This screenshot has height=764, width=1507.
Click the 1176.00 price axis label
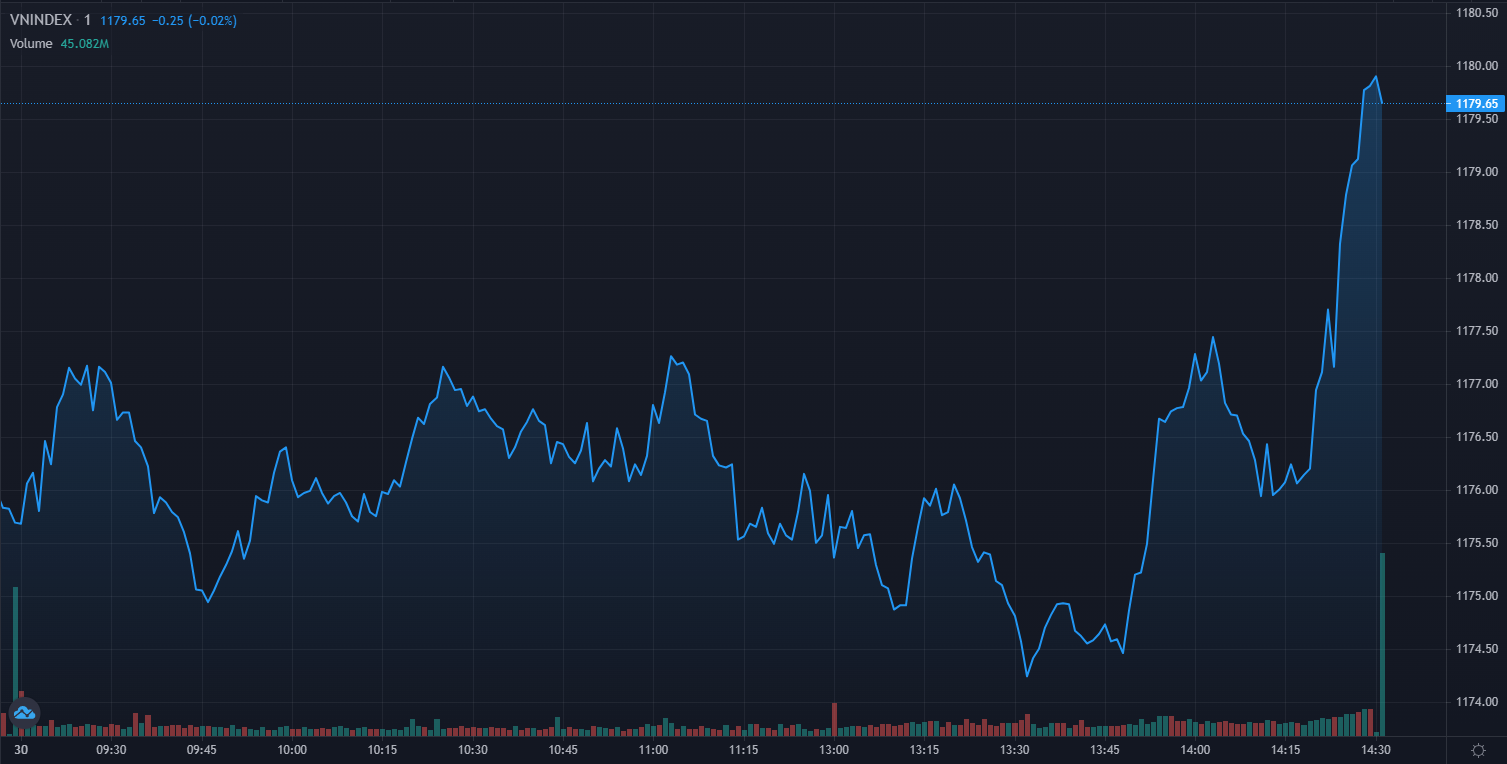pyautogui.click(x=1477, y=490)
